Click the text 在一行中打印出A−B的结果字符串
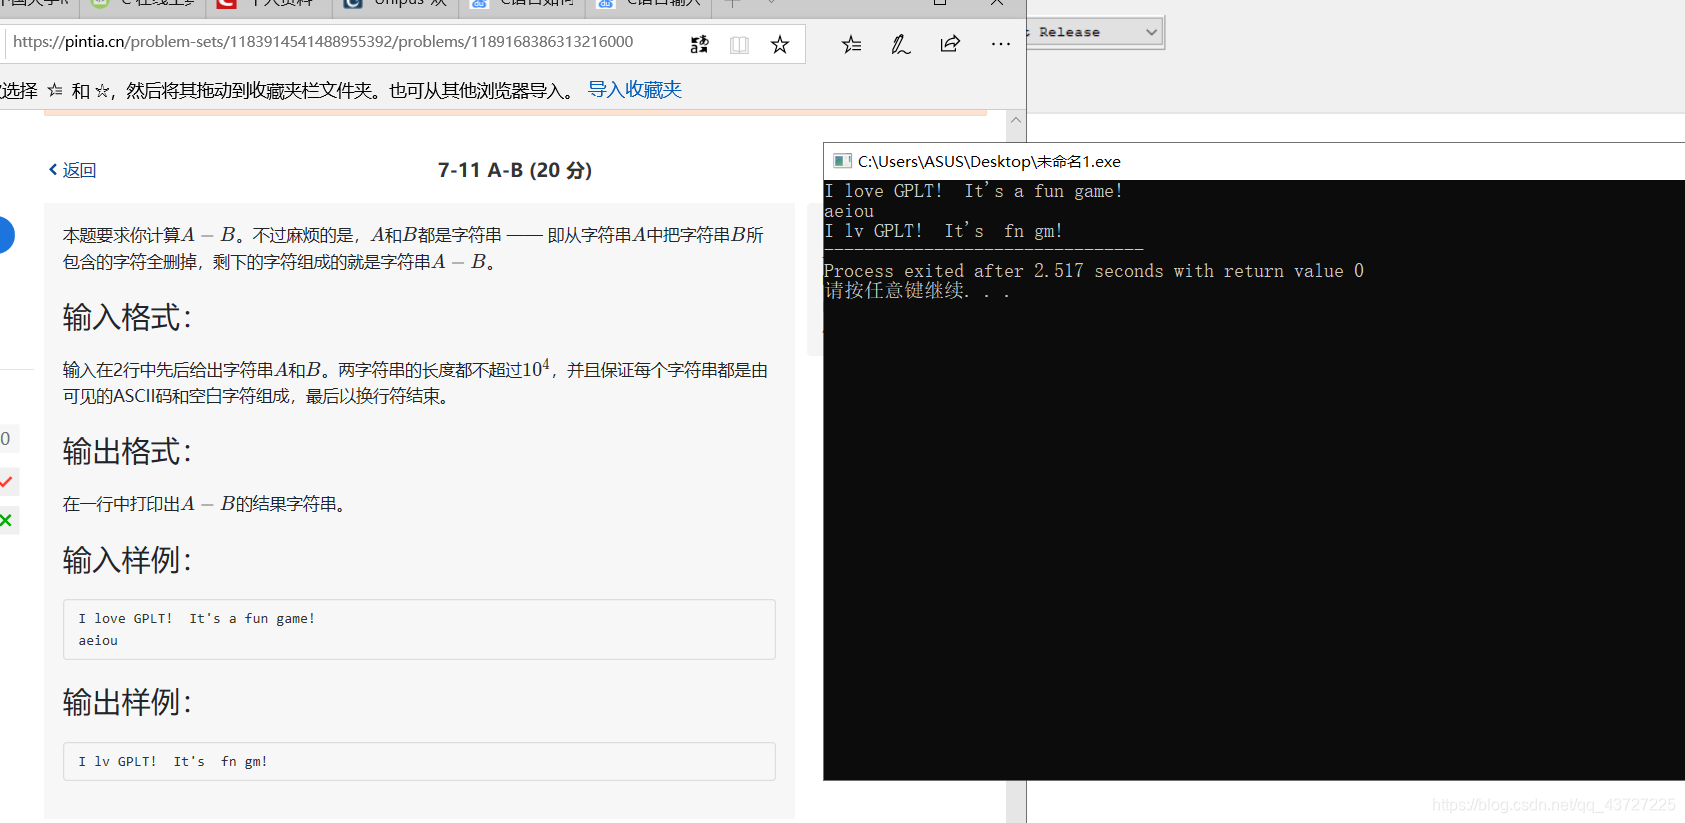This screenshot has height=823, width=1685. pyautogui.click(x=205, y=504)
